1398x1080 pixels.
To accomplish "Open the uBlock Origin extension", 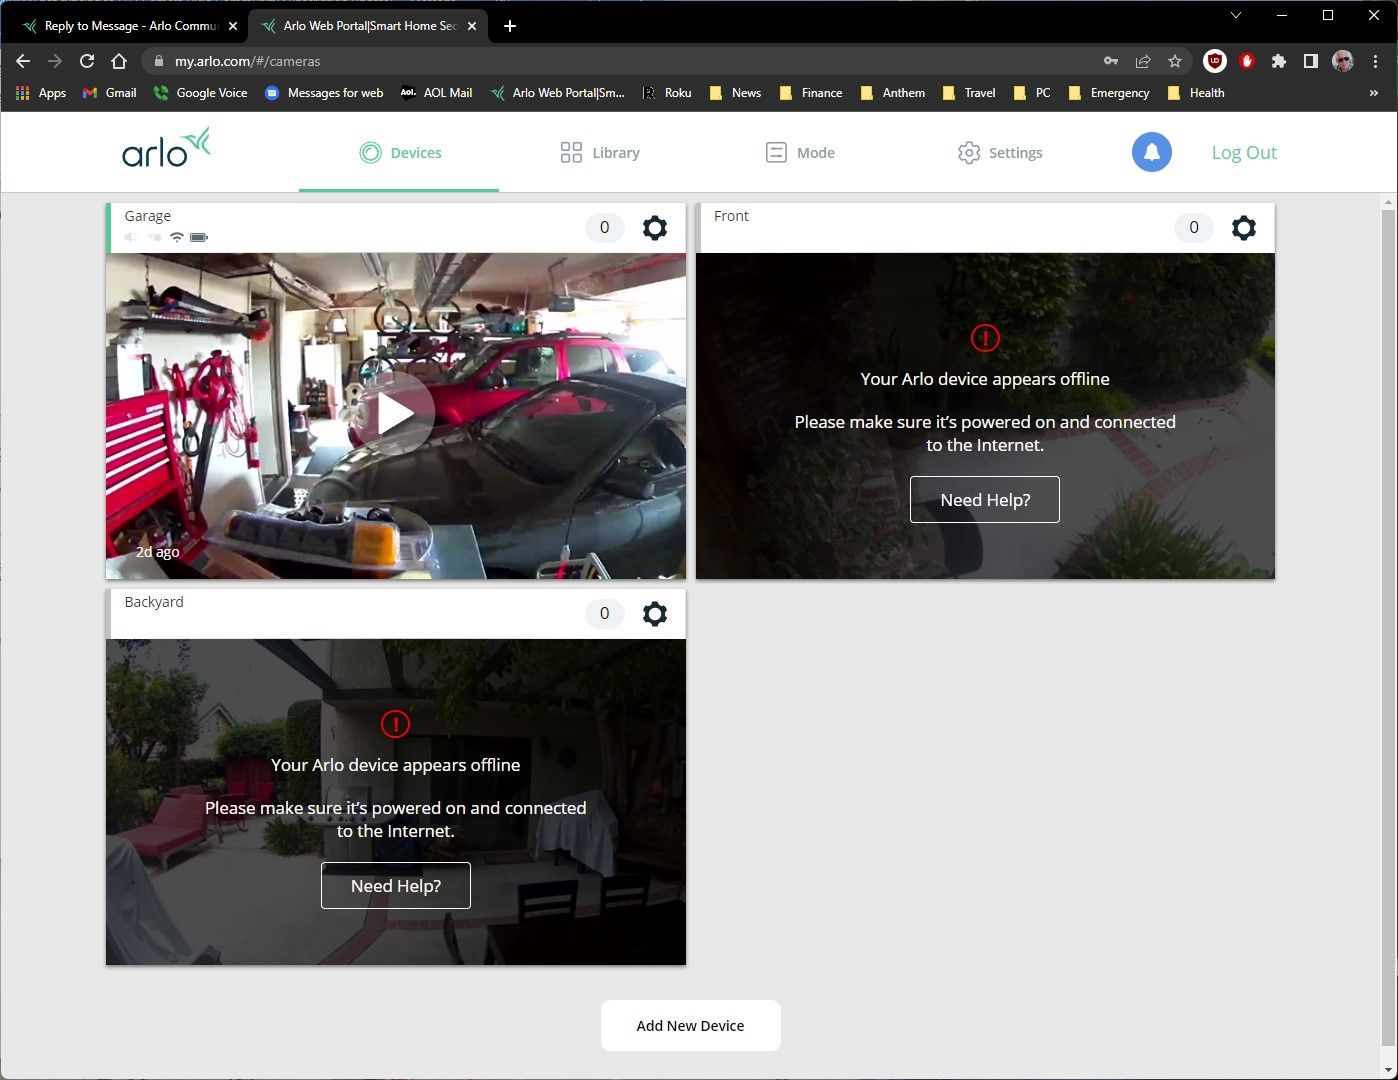I will point(1215,61).
